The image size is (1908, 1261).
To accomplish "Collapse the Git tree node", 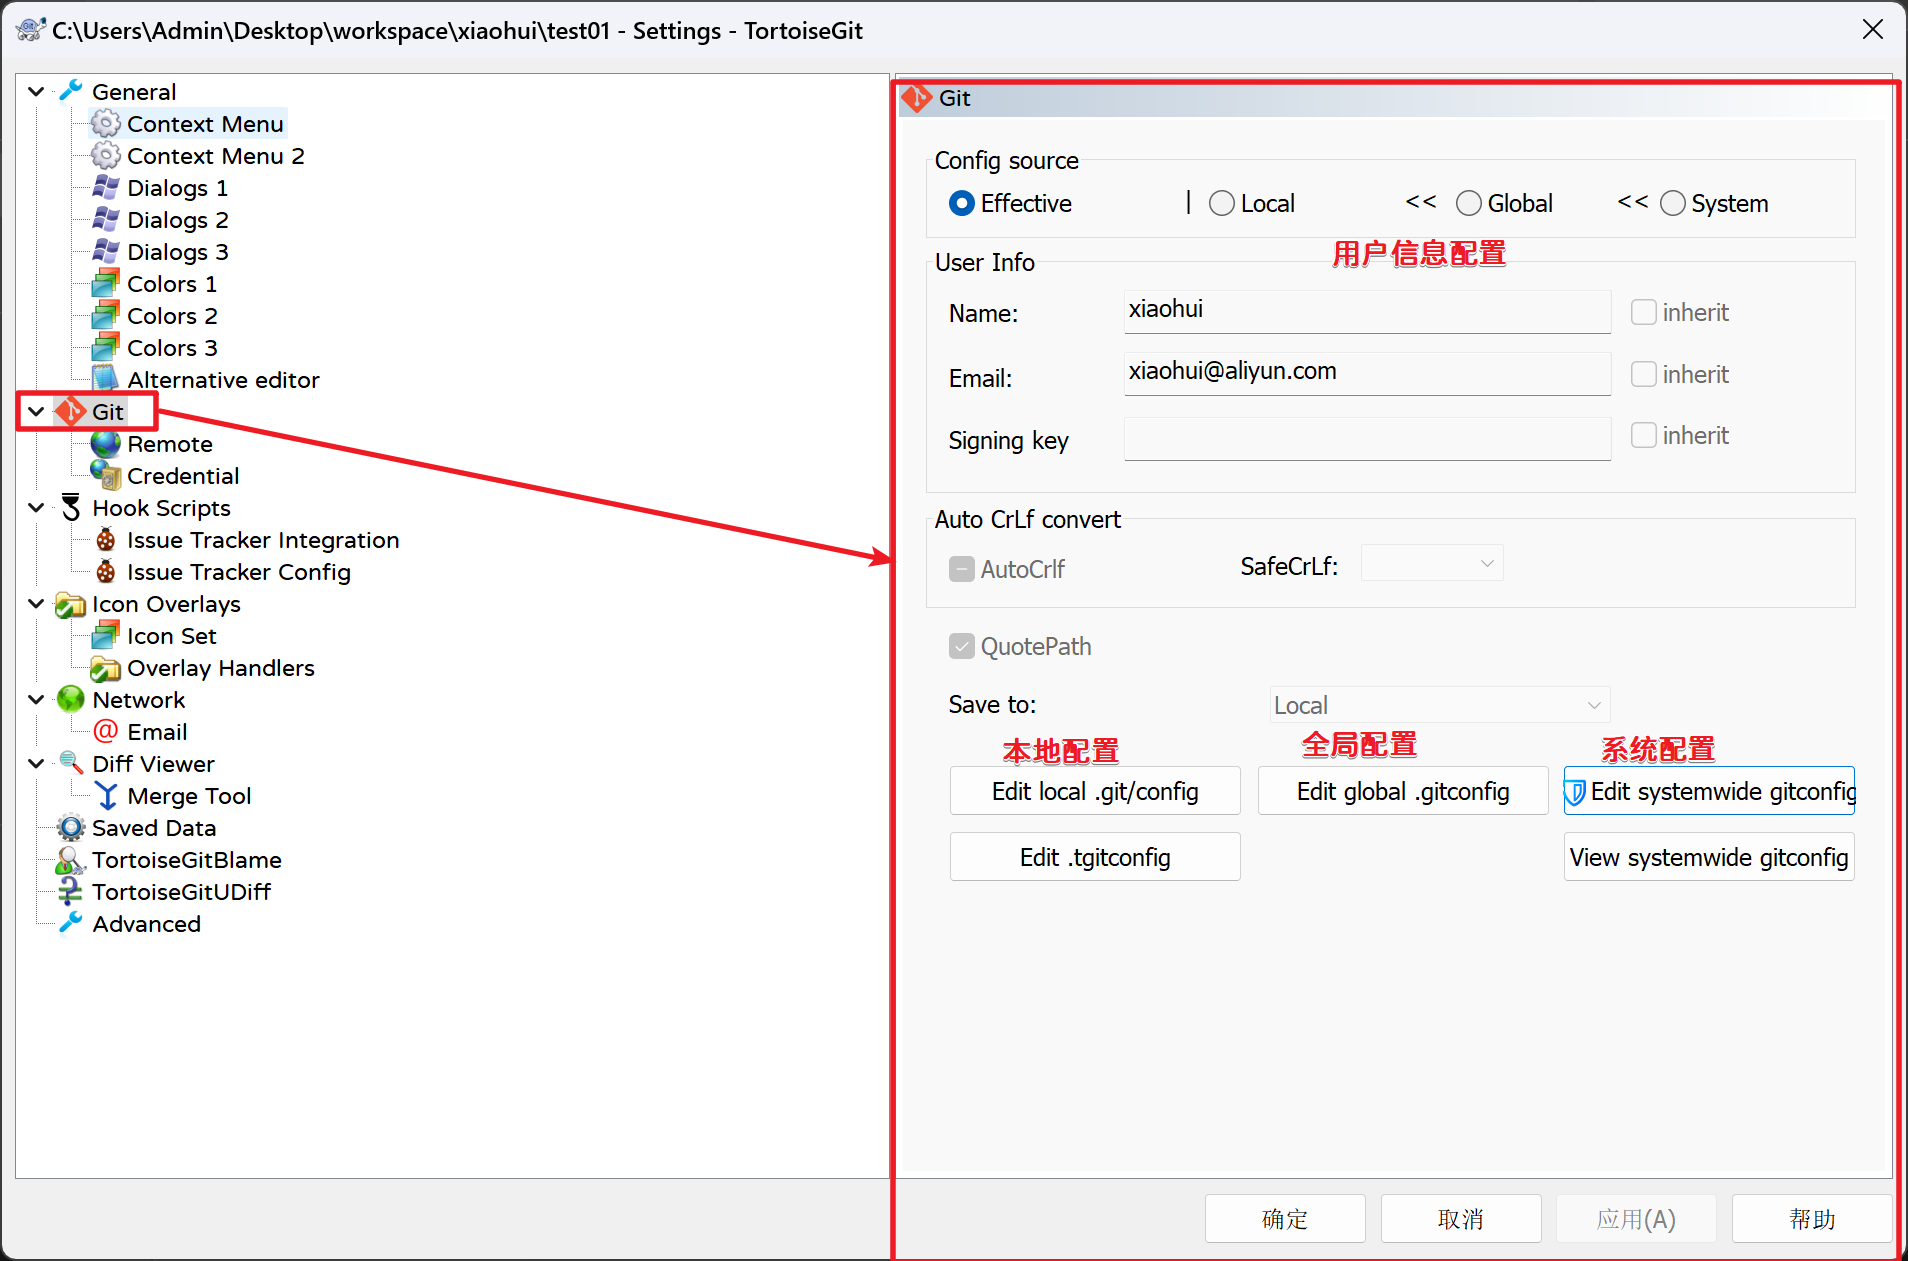I will (36, 411).
